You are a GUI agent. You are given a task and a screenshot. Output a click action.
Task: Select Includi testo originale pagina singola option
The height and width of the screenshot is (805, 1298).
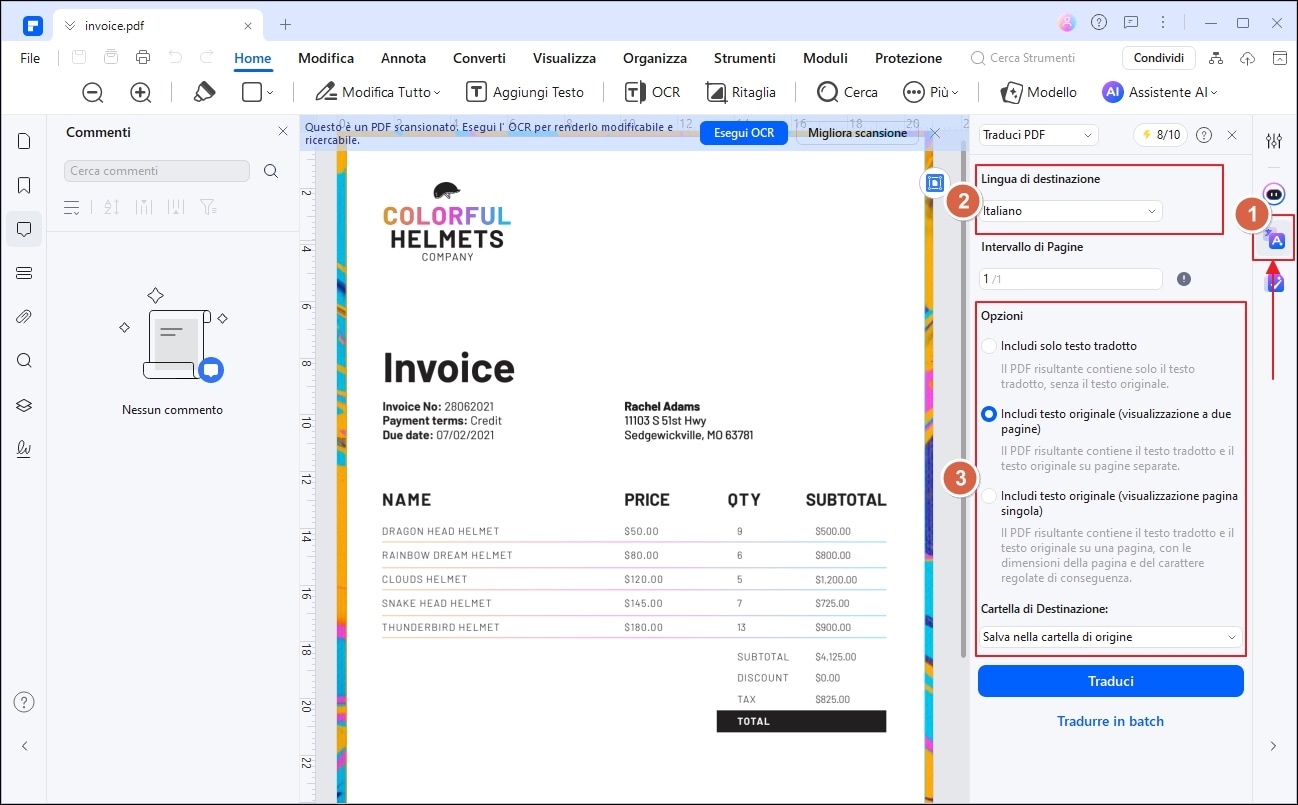pos(989,496)
